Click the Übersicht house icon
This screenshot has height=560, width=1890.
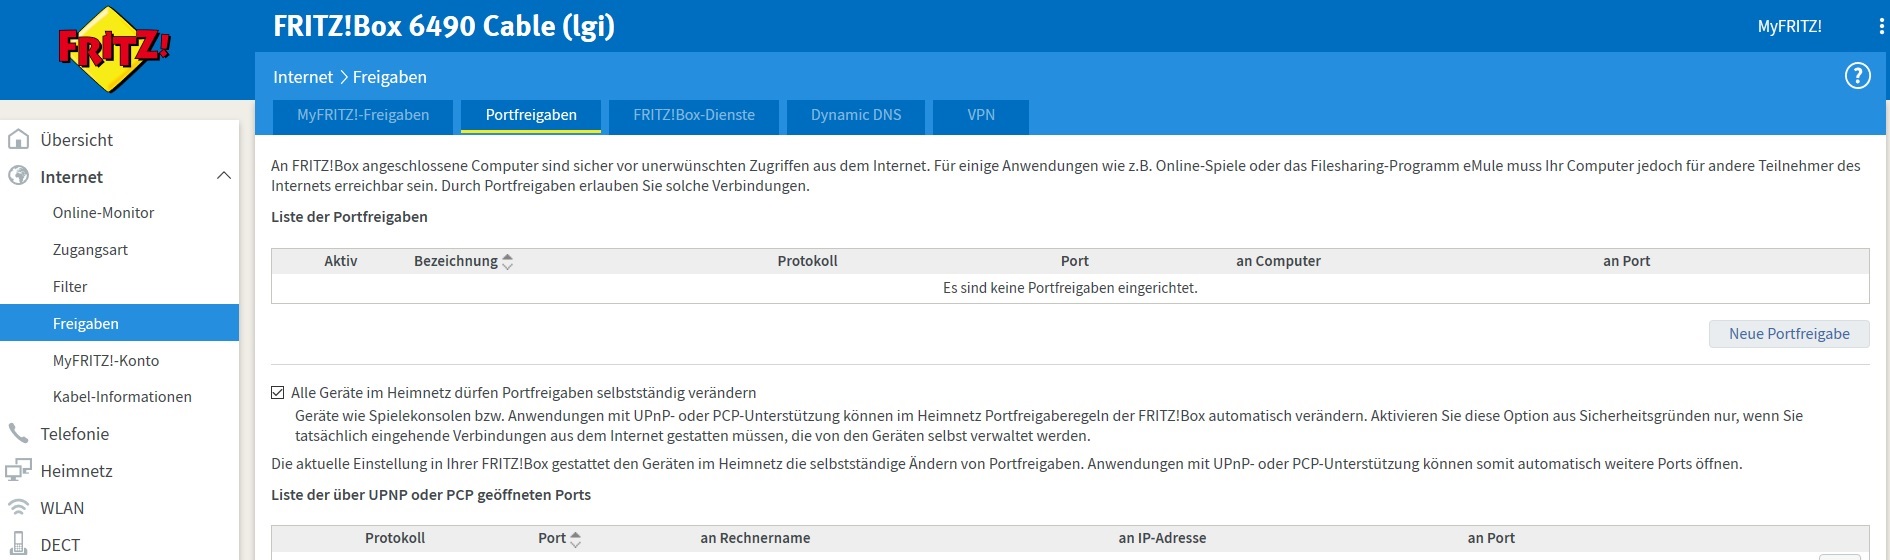click(x=18, y=139)
